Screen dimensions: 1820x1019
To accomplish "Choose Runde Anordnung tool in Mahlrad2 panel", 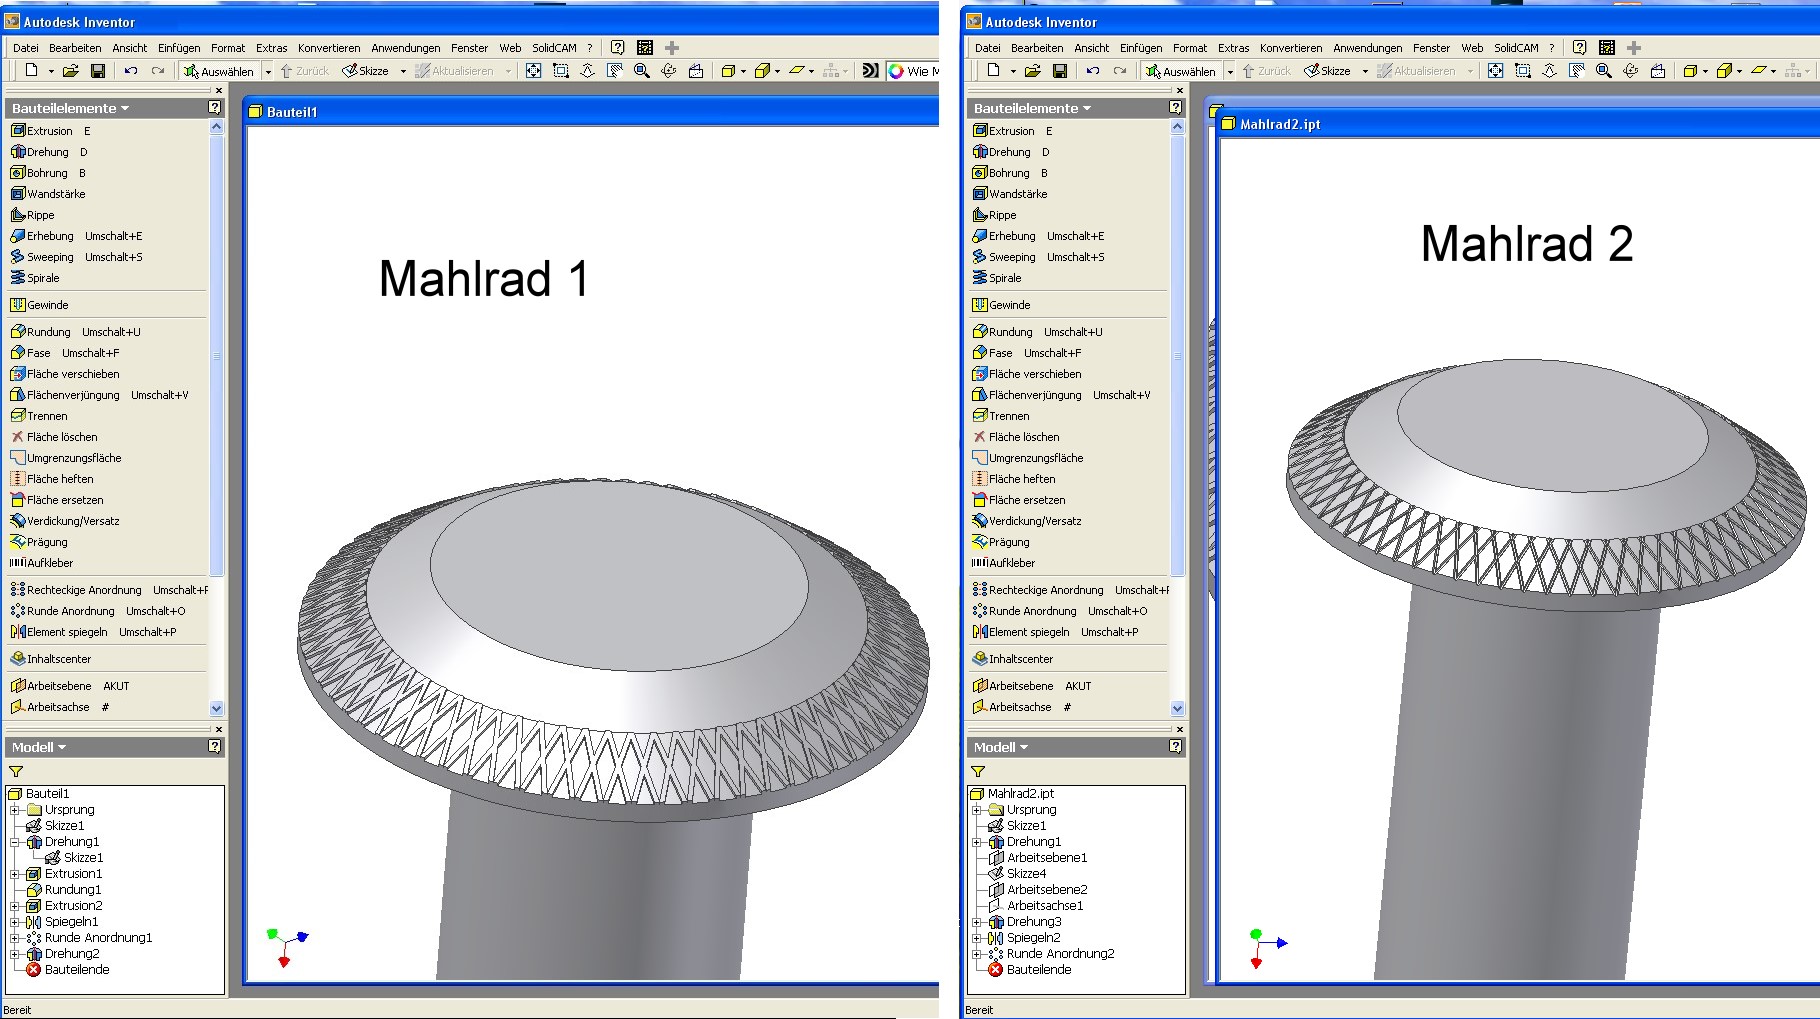I will coord(1059,611).
